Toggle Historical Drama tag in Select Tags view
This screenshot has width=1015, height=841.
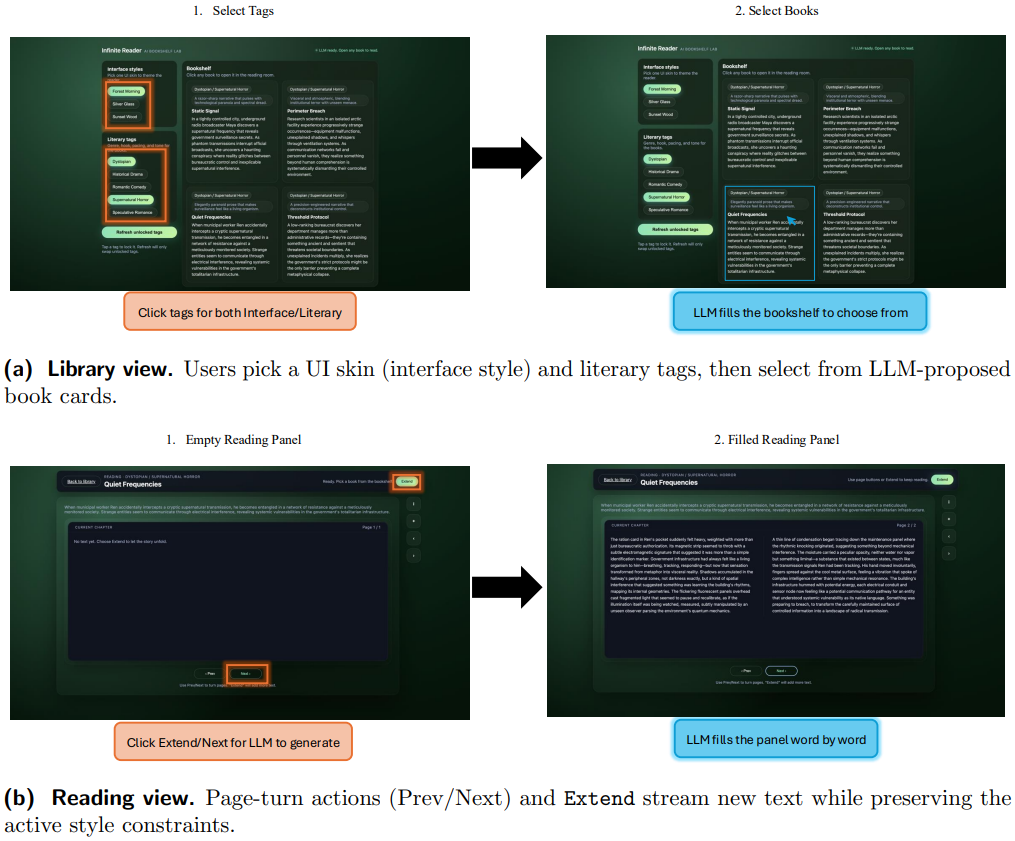click(x=128, y=174)
